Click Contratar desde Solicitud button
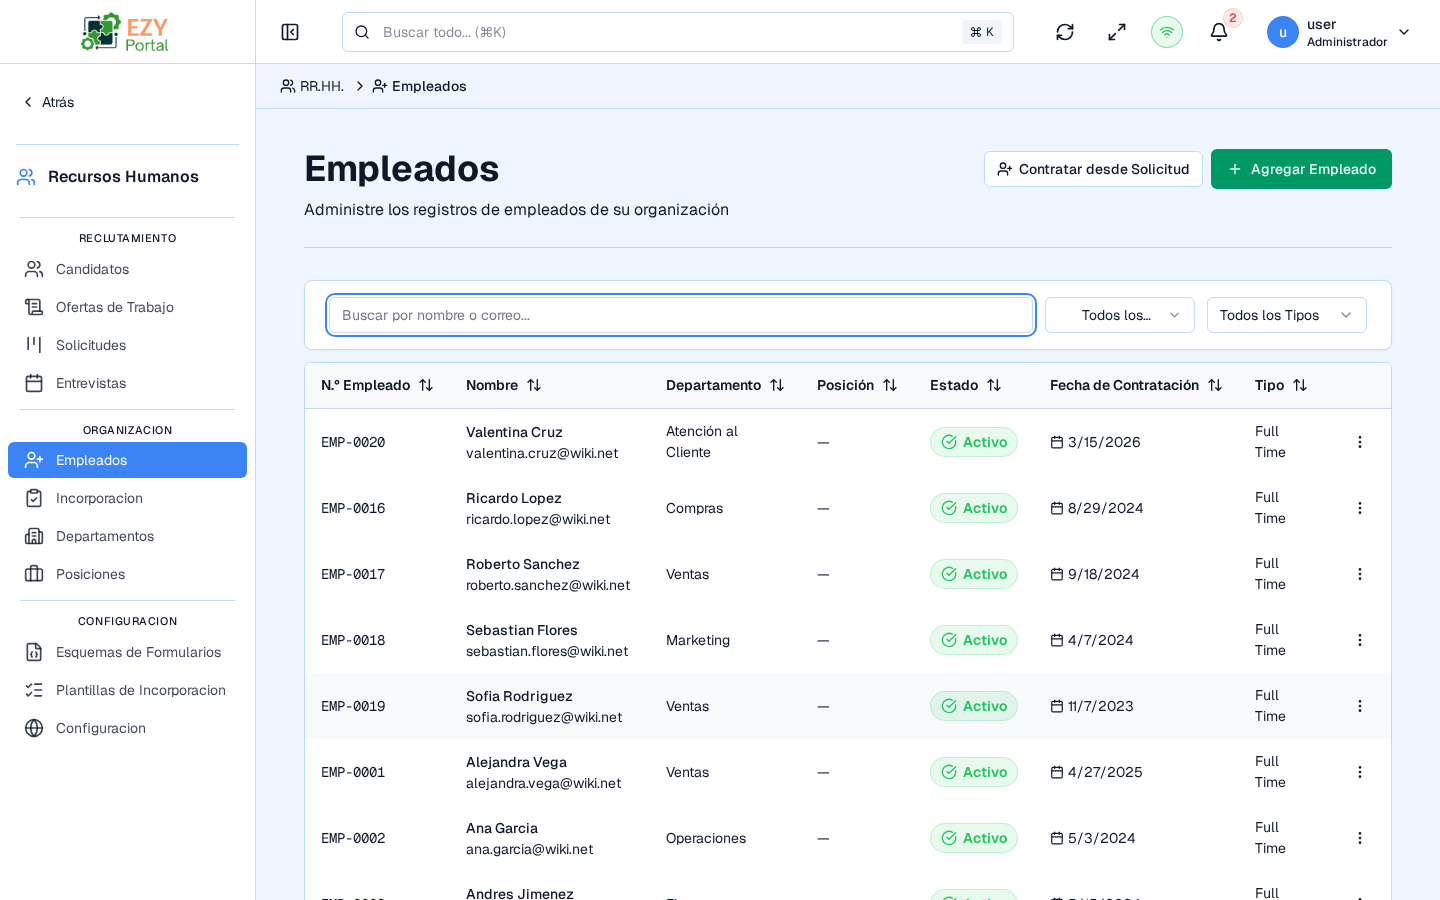 1093,169
